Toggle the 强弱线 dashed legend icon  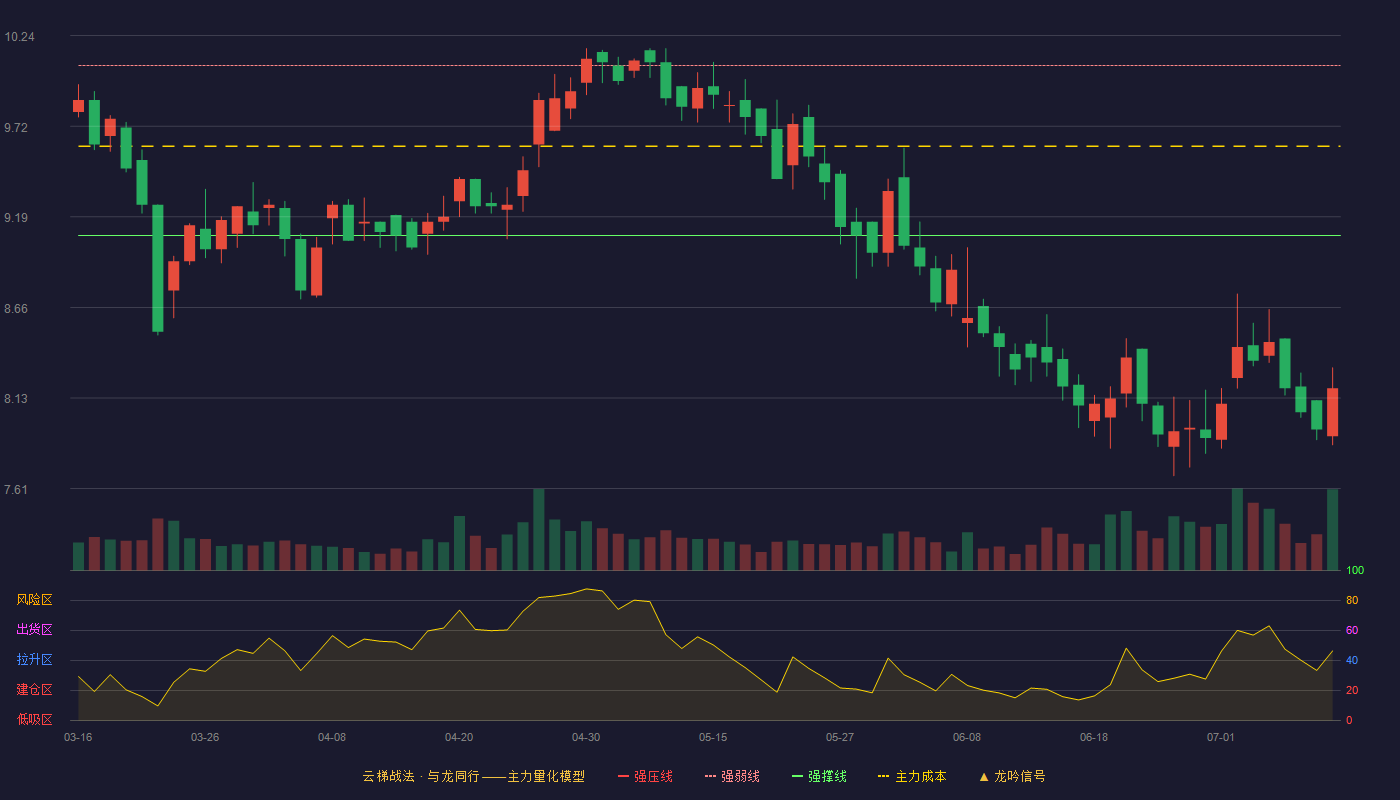coord(711,776)
